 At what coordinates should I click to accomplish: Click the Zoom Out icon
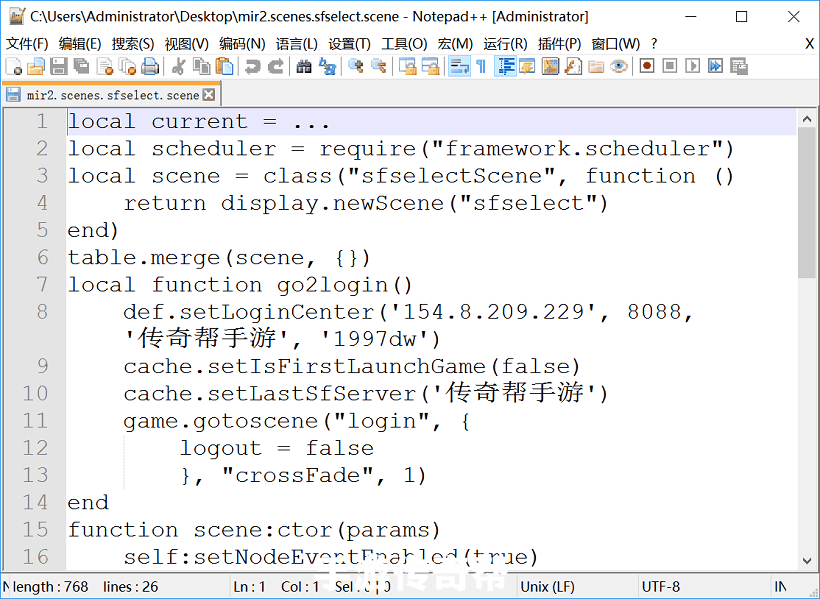coord(378,67)
